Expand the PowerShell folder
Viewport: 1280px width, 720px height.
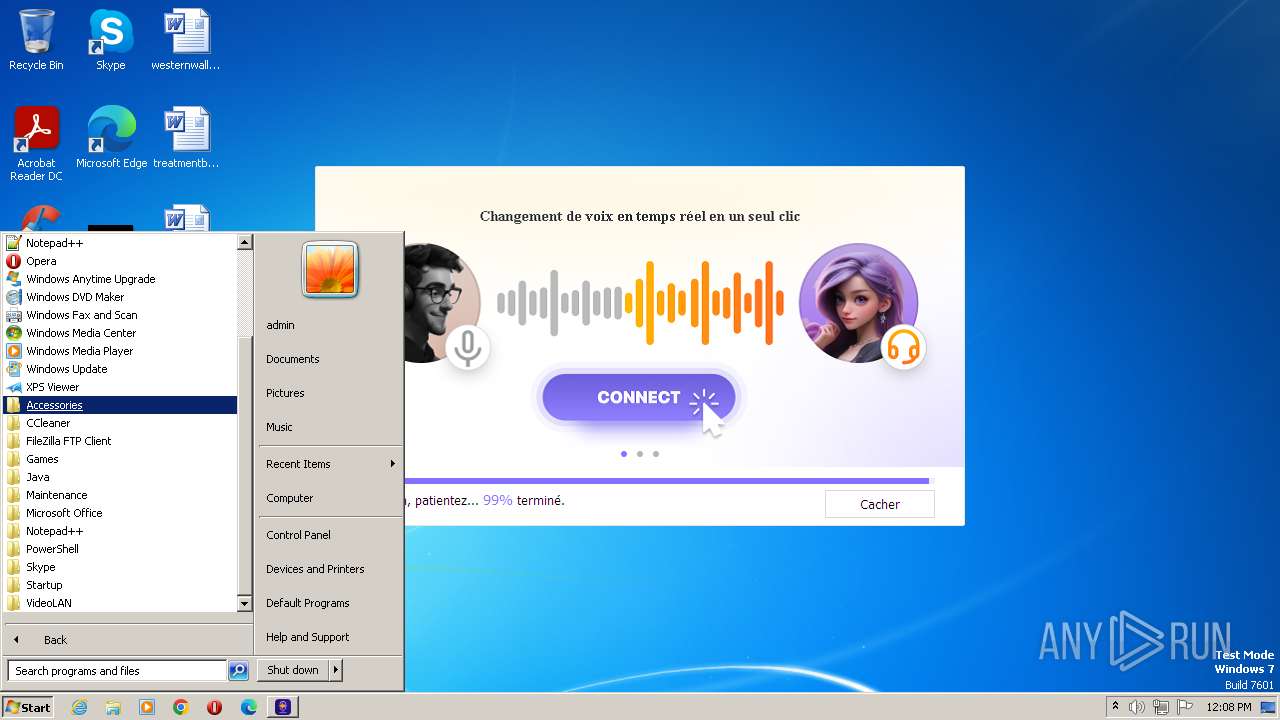[120, 549]
